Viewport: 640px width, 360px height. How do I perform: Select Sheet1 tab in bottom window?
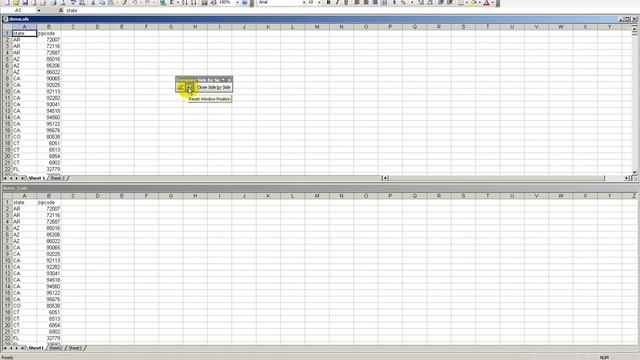(36, 348)
